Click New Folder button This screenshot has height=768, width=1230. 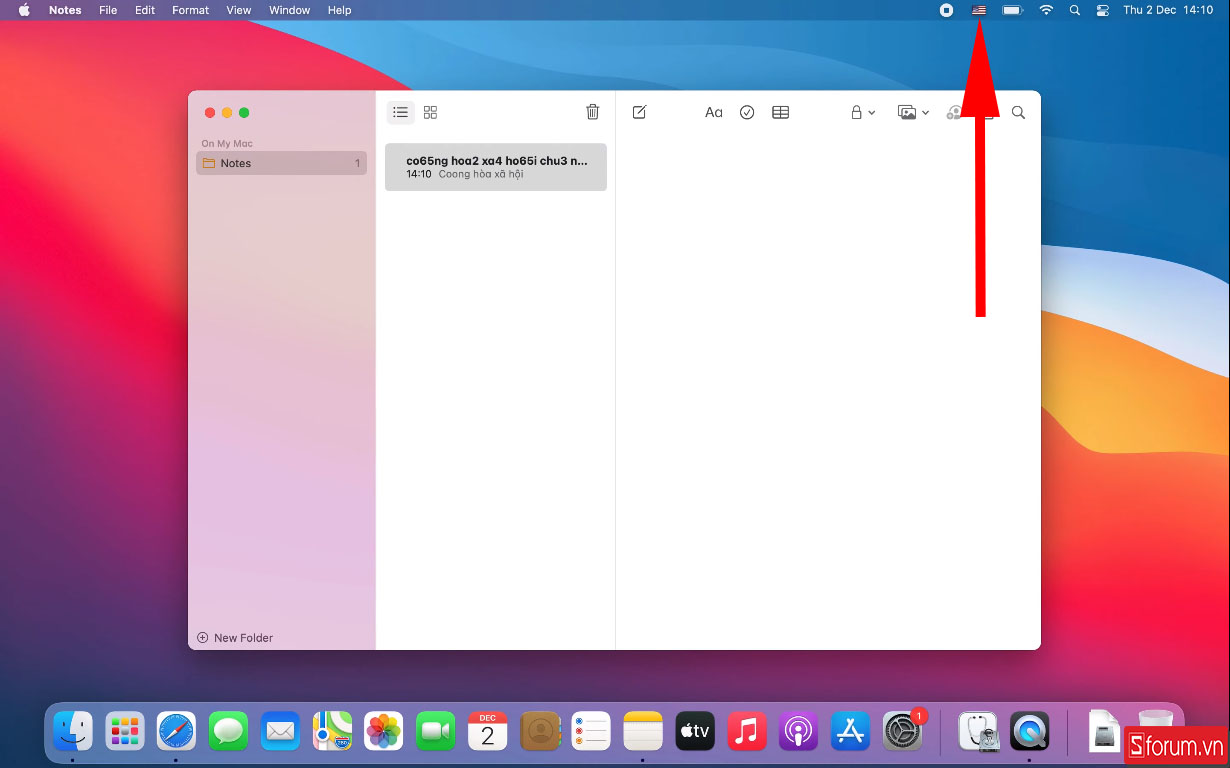[235, 638]
